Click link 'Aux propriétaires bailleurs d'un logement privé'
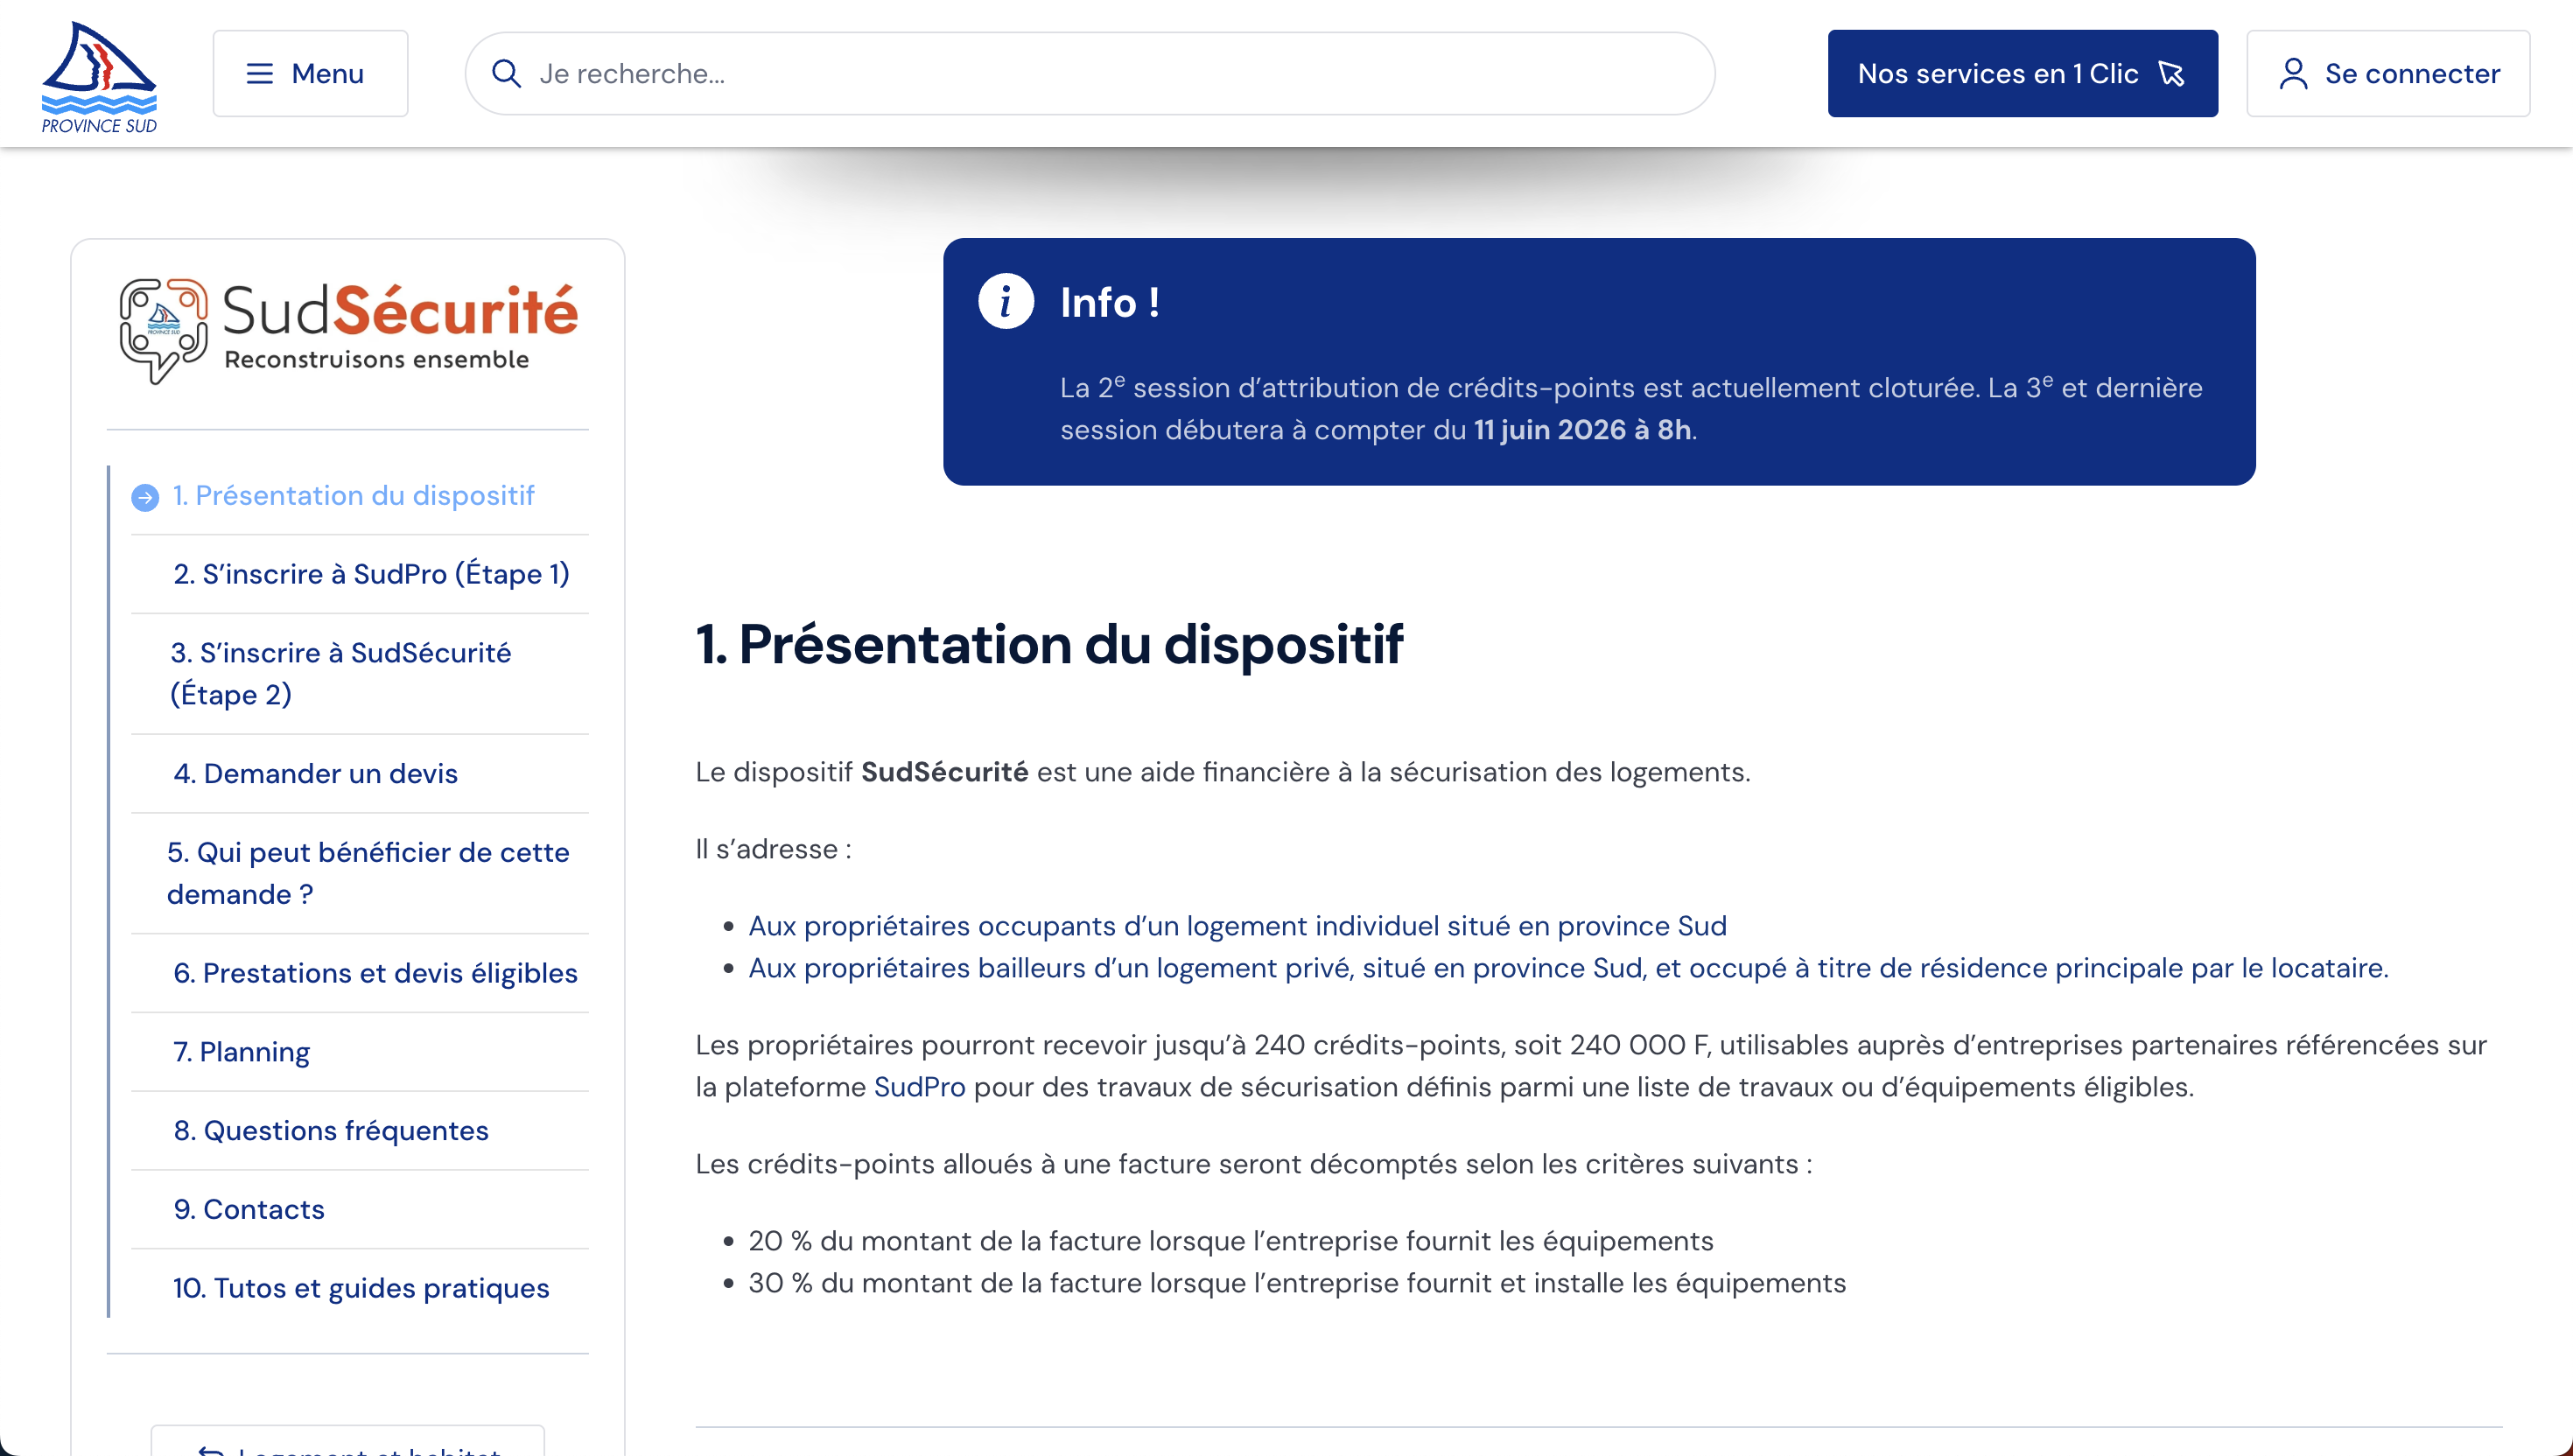The height and width of the screenshot is (1456, 2573). pyautogui.click(x=1568, y=968)
